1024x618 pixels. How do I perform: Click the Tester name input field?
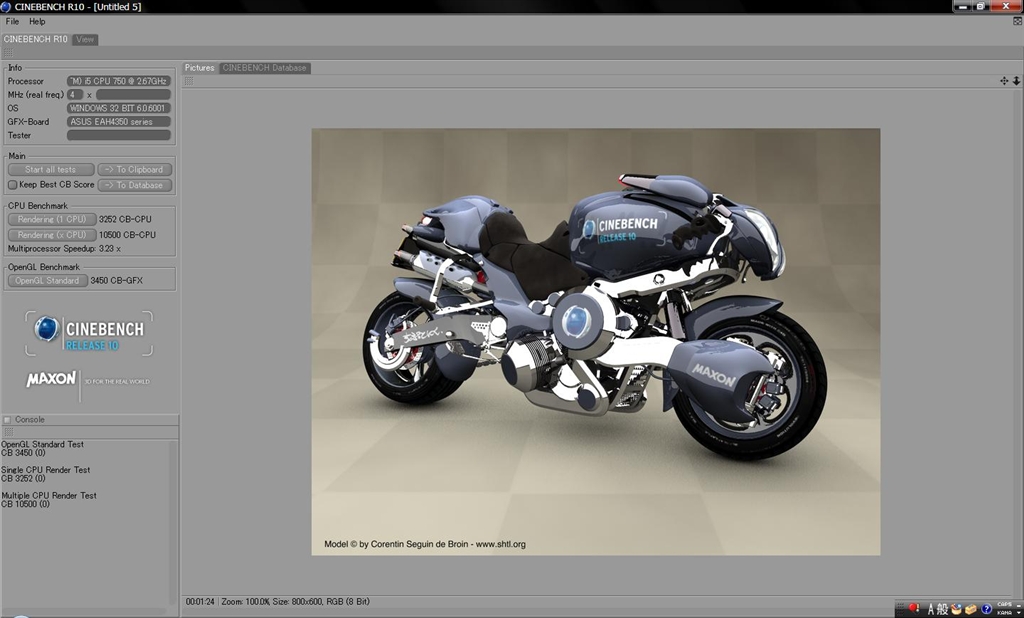pos(118,135)
